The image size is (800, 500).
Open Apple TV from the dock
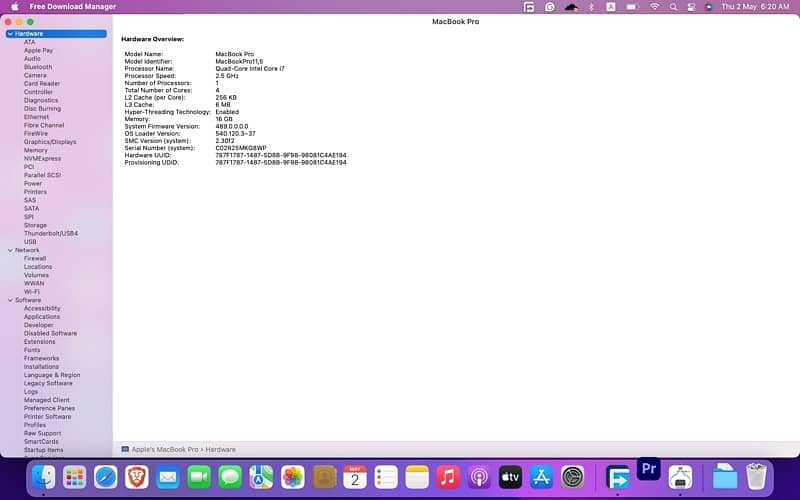point(509,477)
